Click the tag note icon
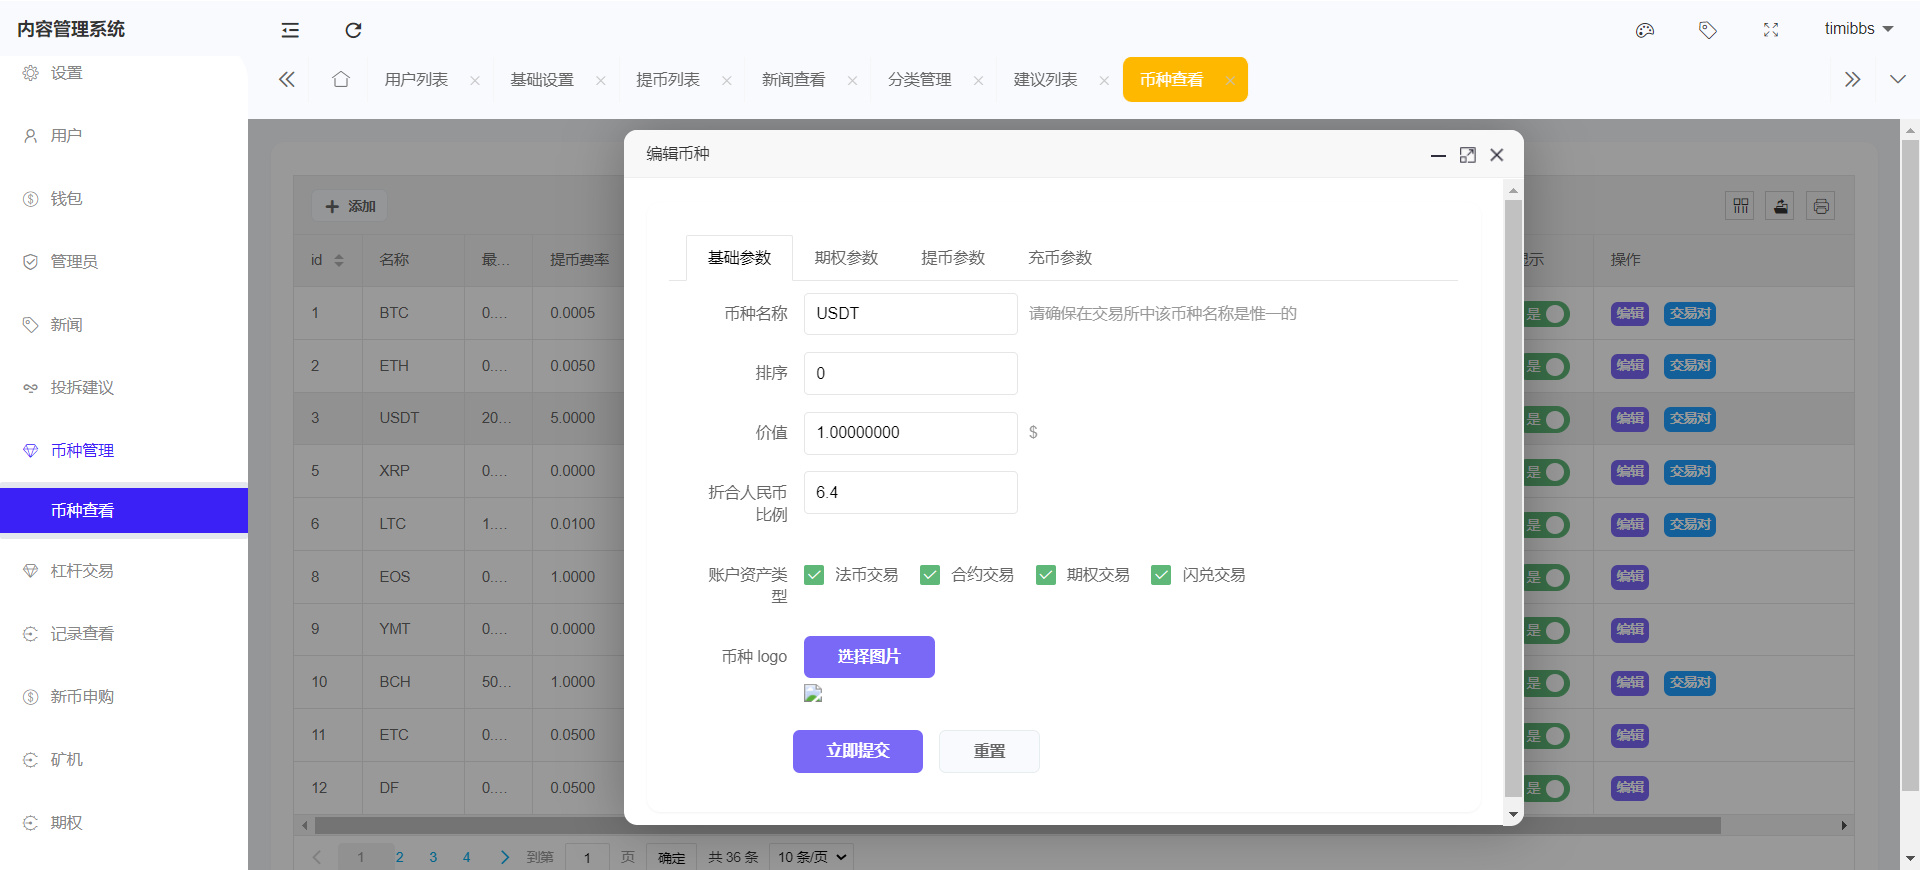This screenshot has width=1920, height=870. coord(1708,30)
